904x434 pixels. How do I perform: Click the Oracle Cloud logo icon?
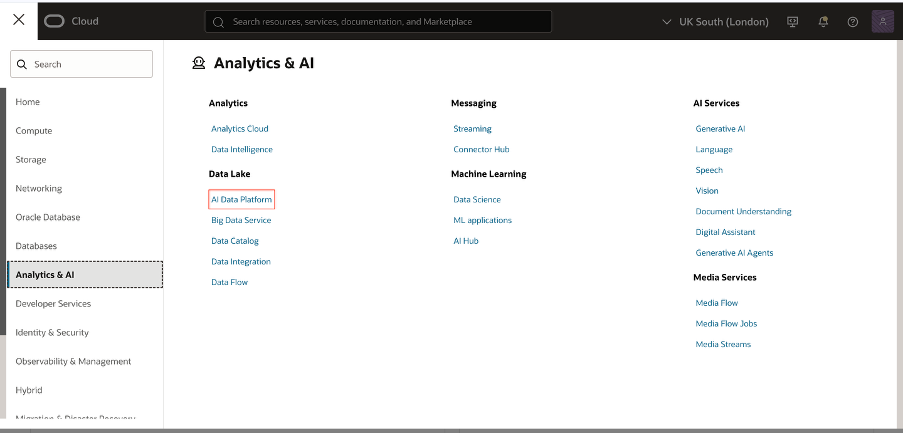(54, 21)
